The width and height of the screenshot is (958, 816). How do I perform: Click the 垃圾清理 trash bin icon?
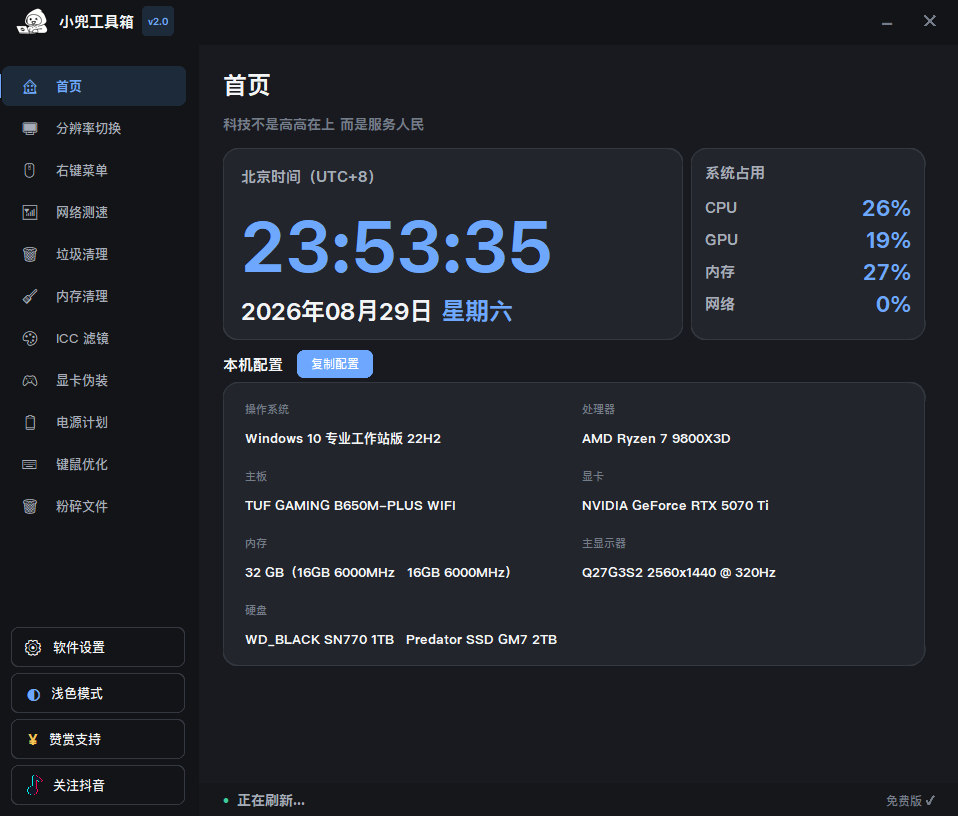point(30,254)
